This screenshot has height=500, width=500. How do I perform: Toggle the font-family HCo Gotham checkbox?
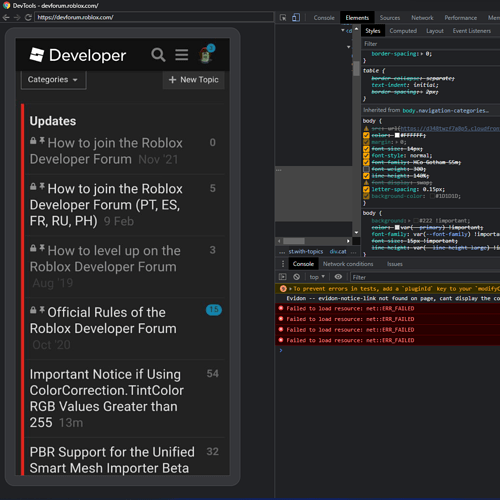(366, 162)
